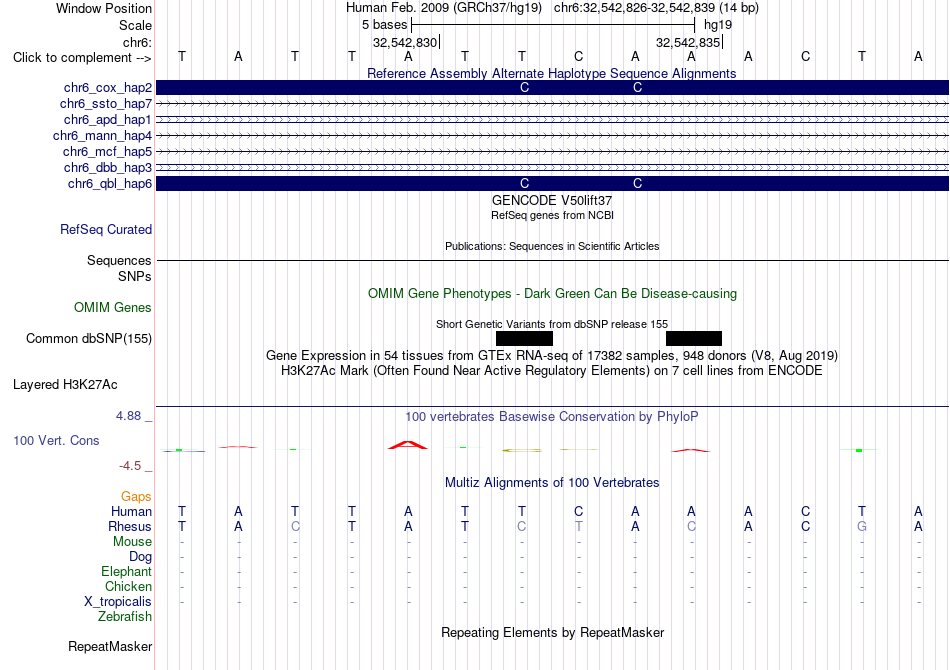Click the right black dbSNP variant block
The image size is (950, 670).
694,339
